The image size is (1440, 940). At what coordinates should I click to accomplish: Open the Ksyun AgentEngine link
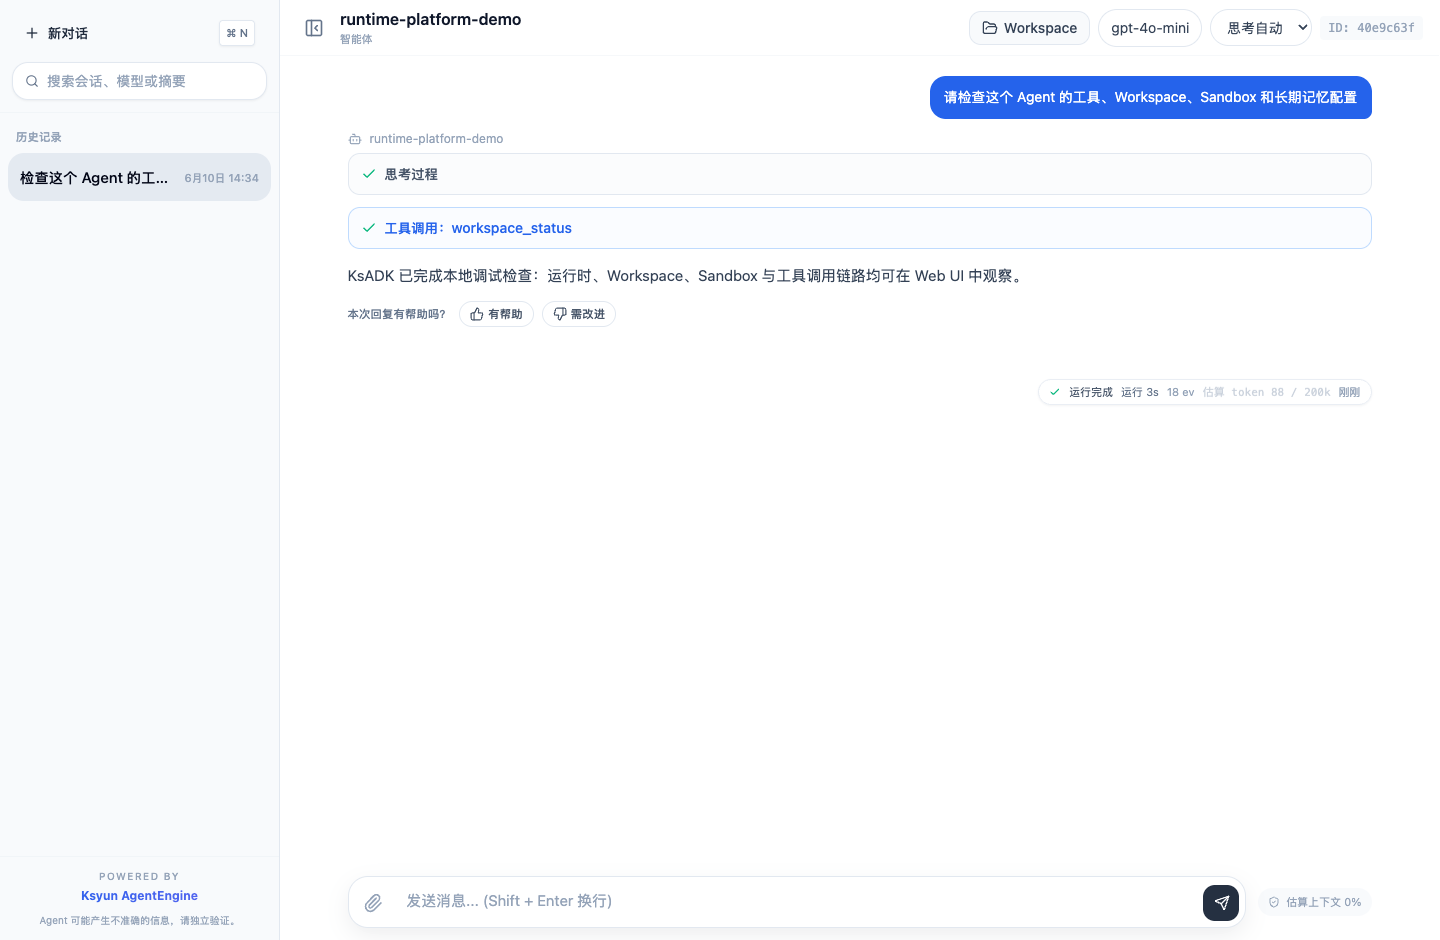[139, 896]
